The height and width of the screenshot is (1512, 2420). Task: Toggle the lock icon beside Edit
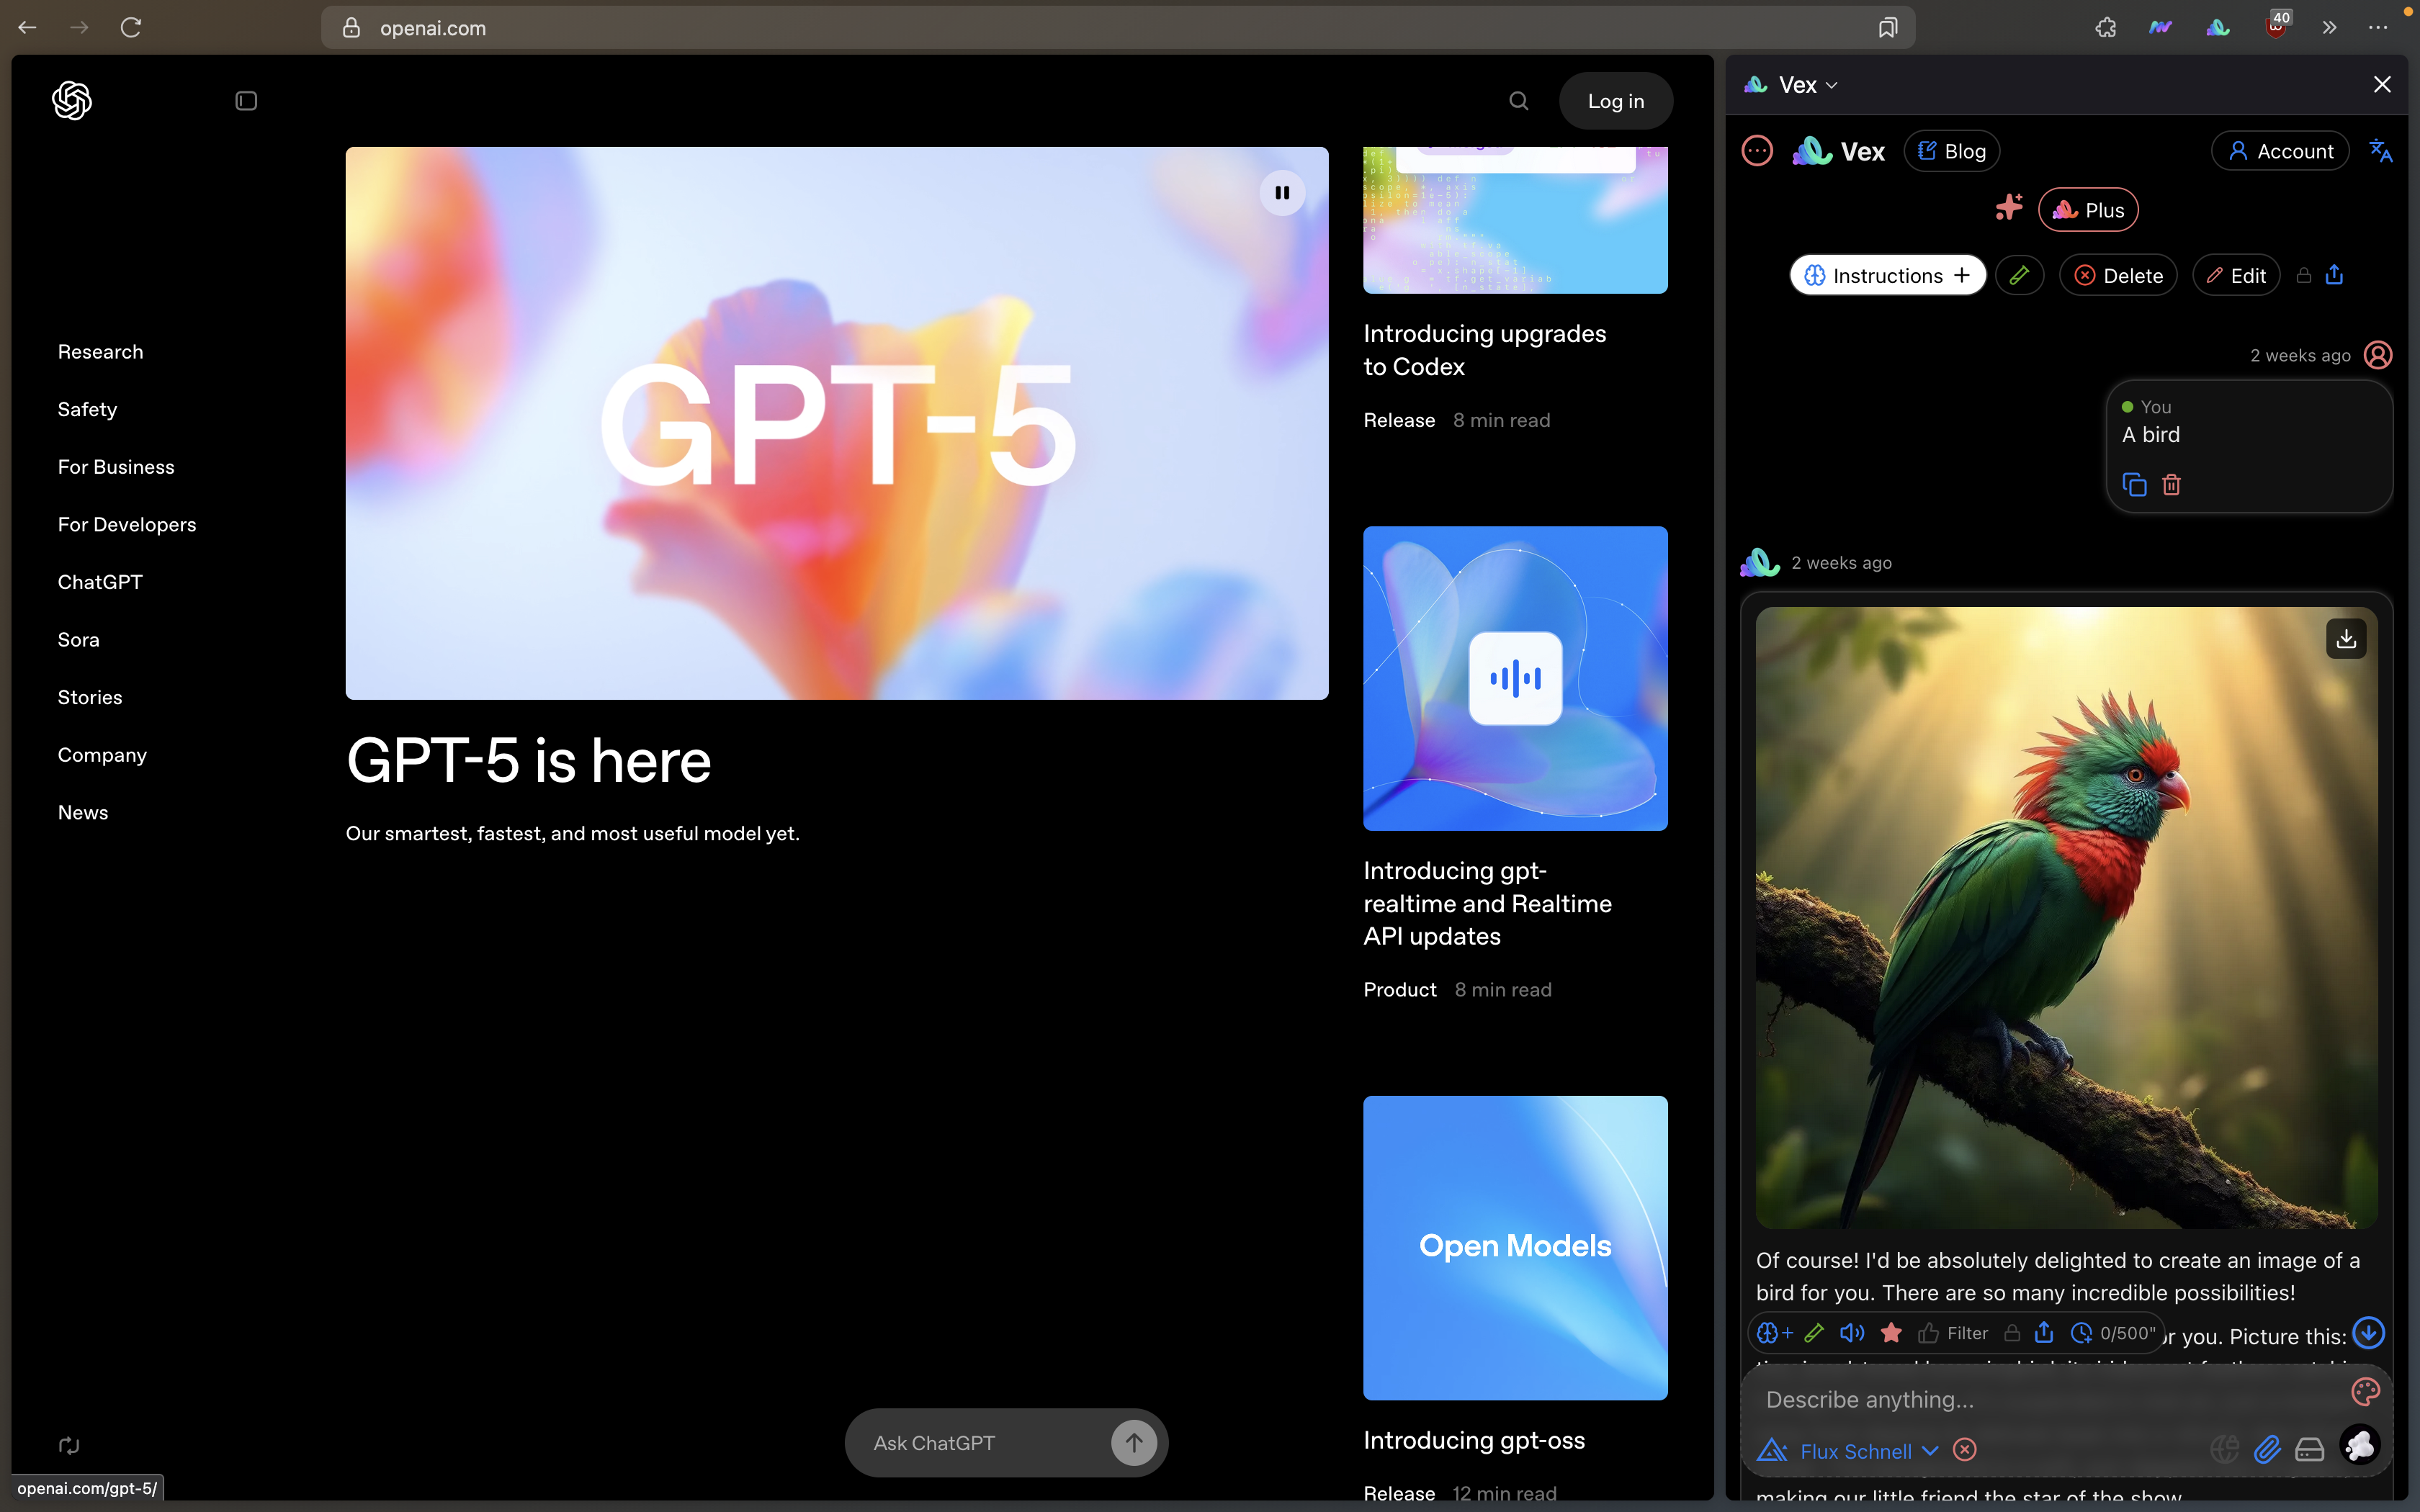[2304, 275]
